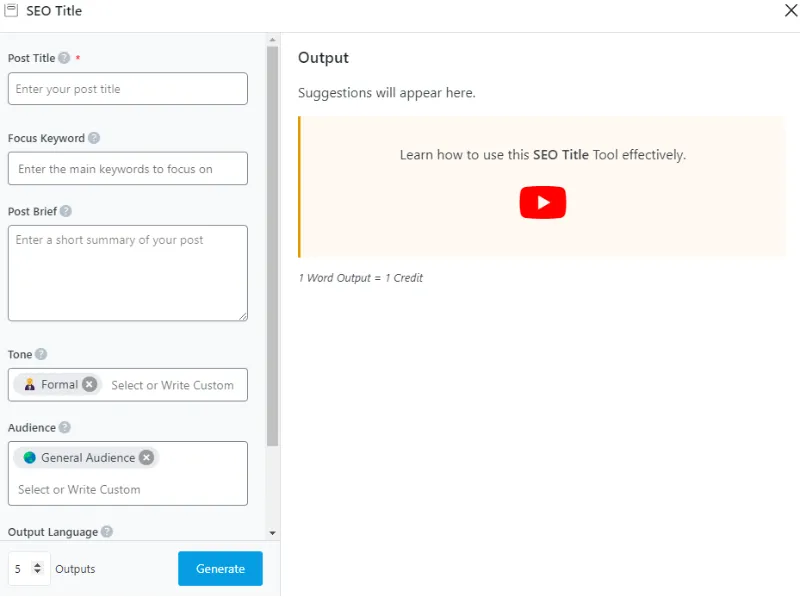This screenshot has width=800, height=597.
Task: Click the Post Title help icon
Action: pyautogui.click(x=64, y=58)
